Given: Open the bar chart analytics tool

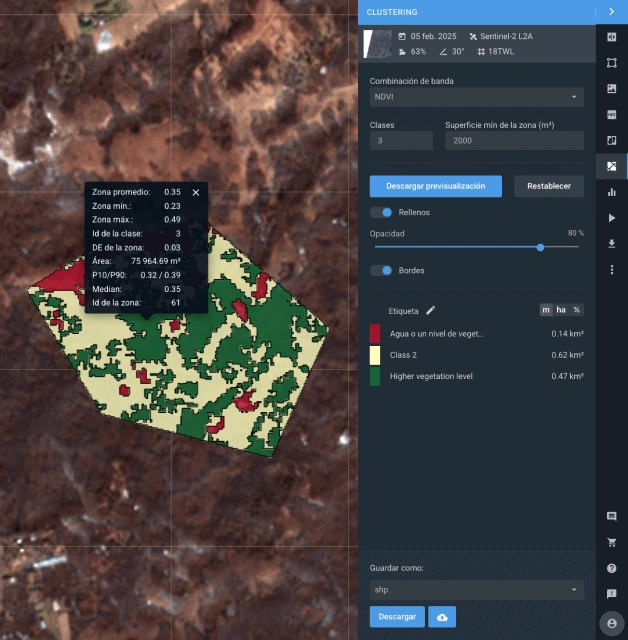Looking at the screenshot, I should coord(611,192).
